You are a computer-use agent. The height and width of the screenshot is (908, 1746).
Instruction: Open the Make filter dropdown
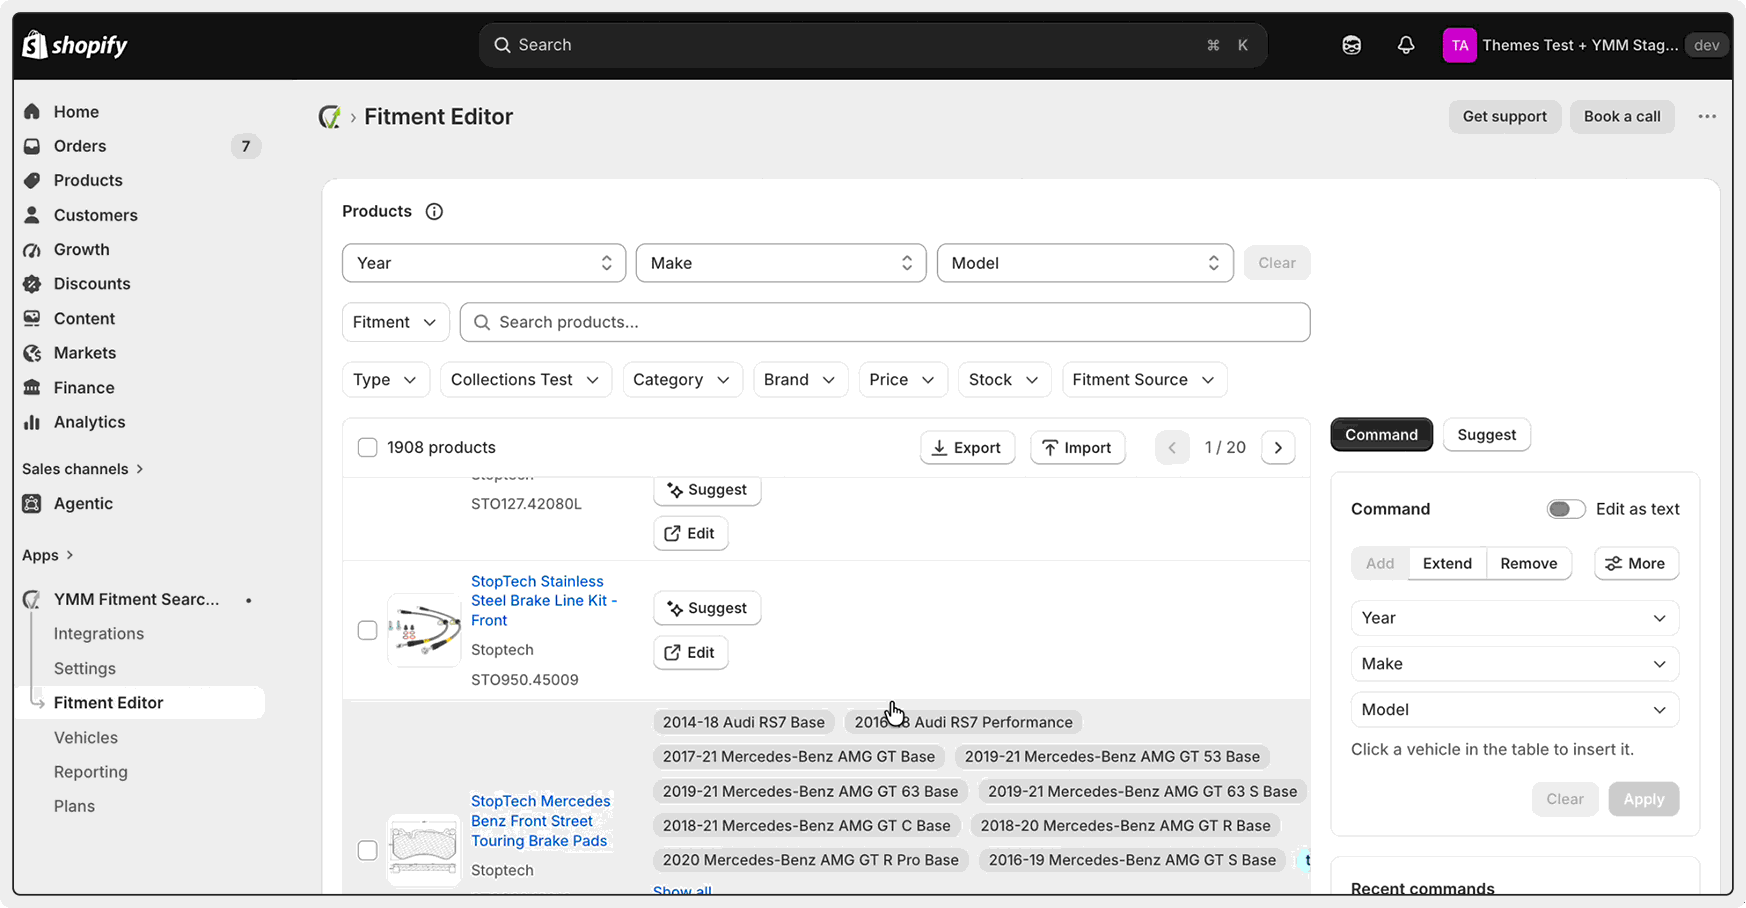[x=781, y=263]
